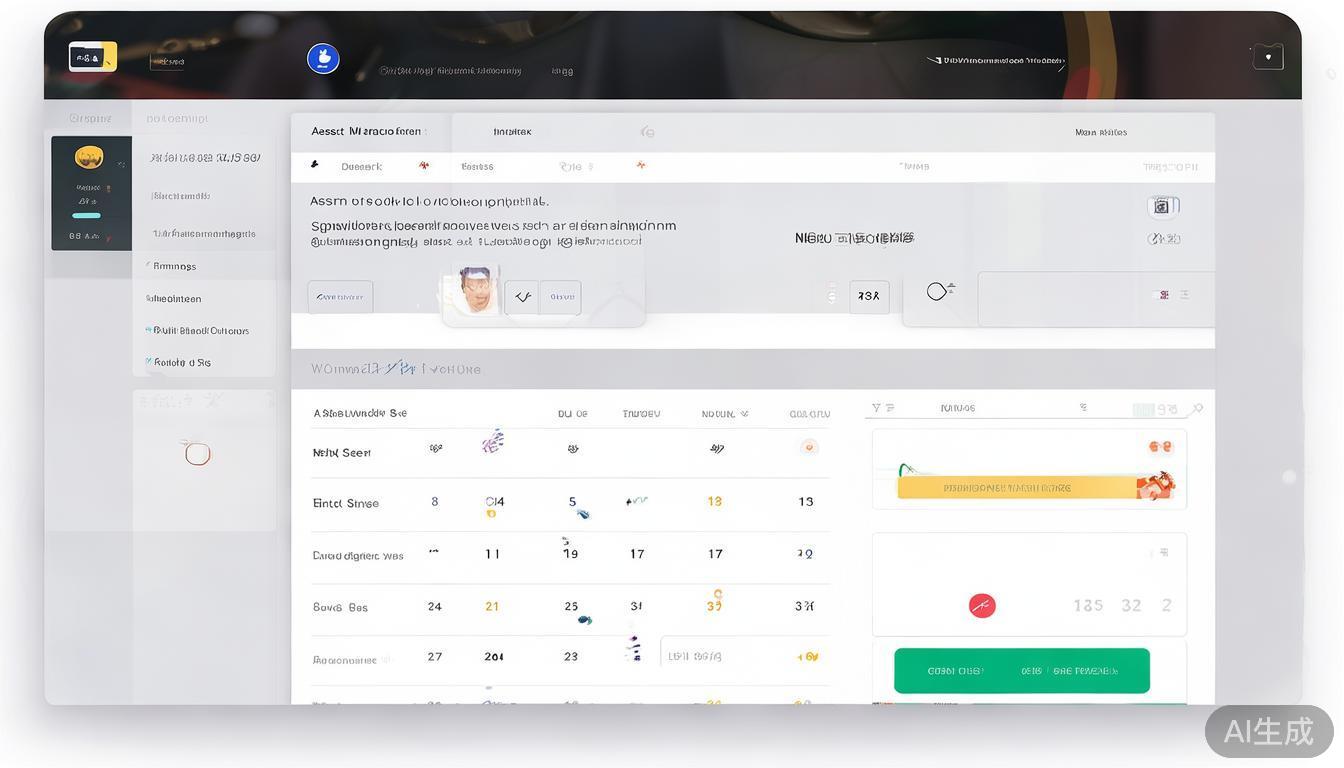This screenshot has height=768, width=1344.
Task: Click the large green button in right panel
Action: tap(1021, 670)
